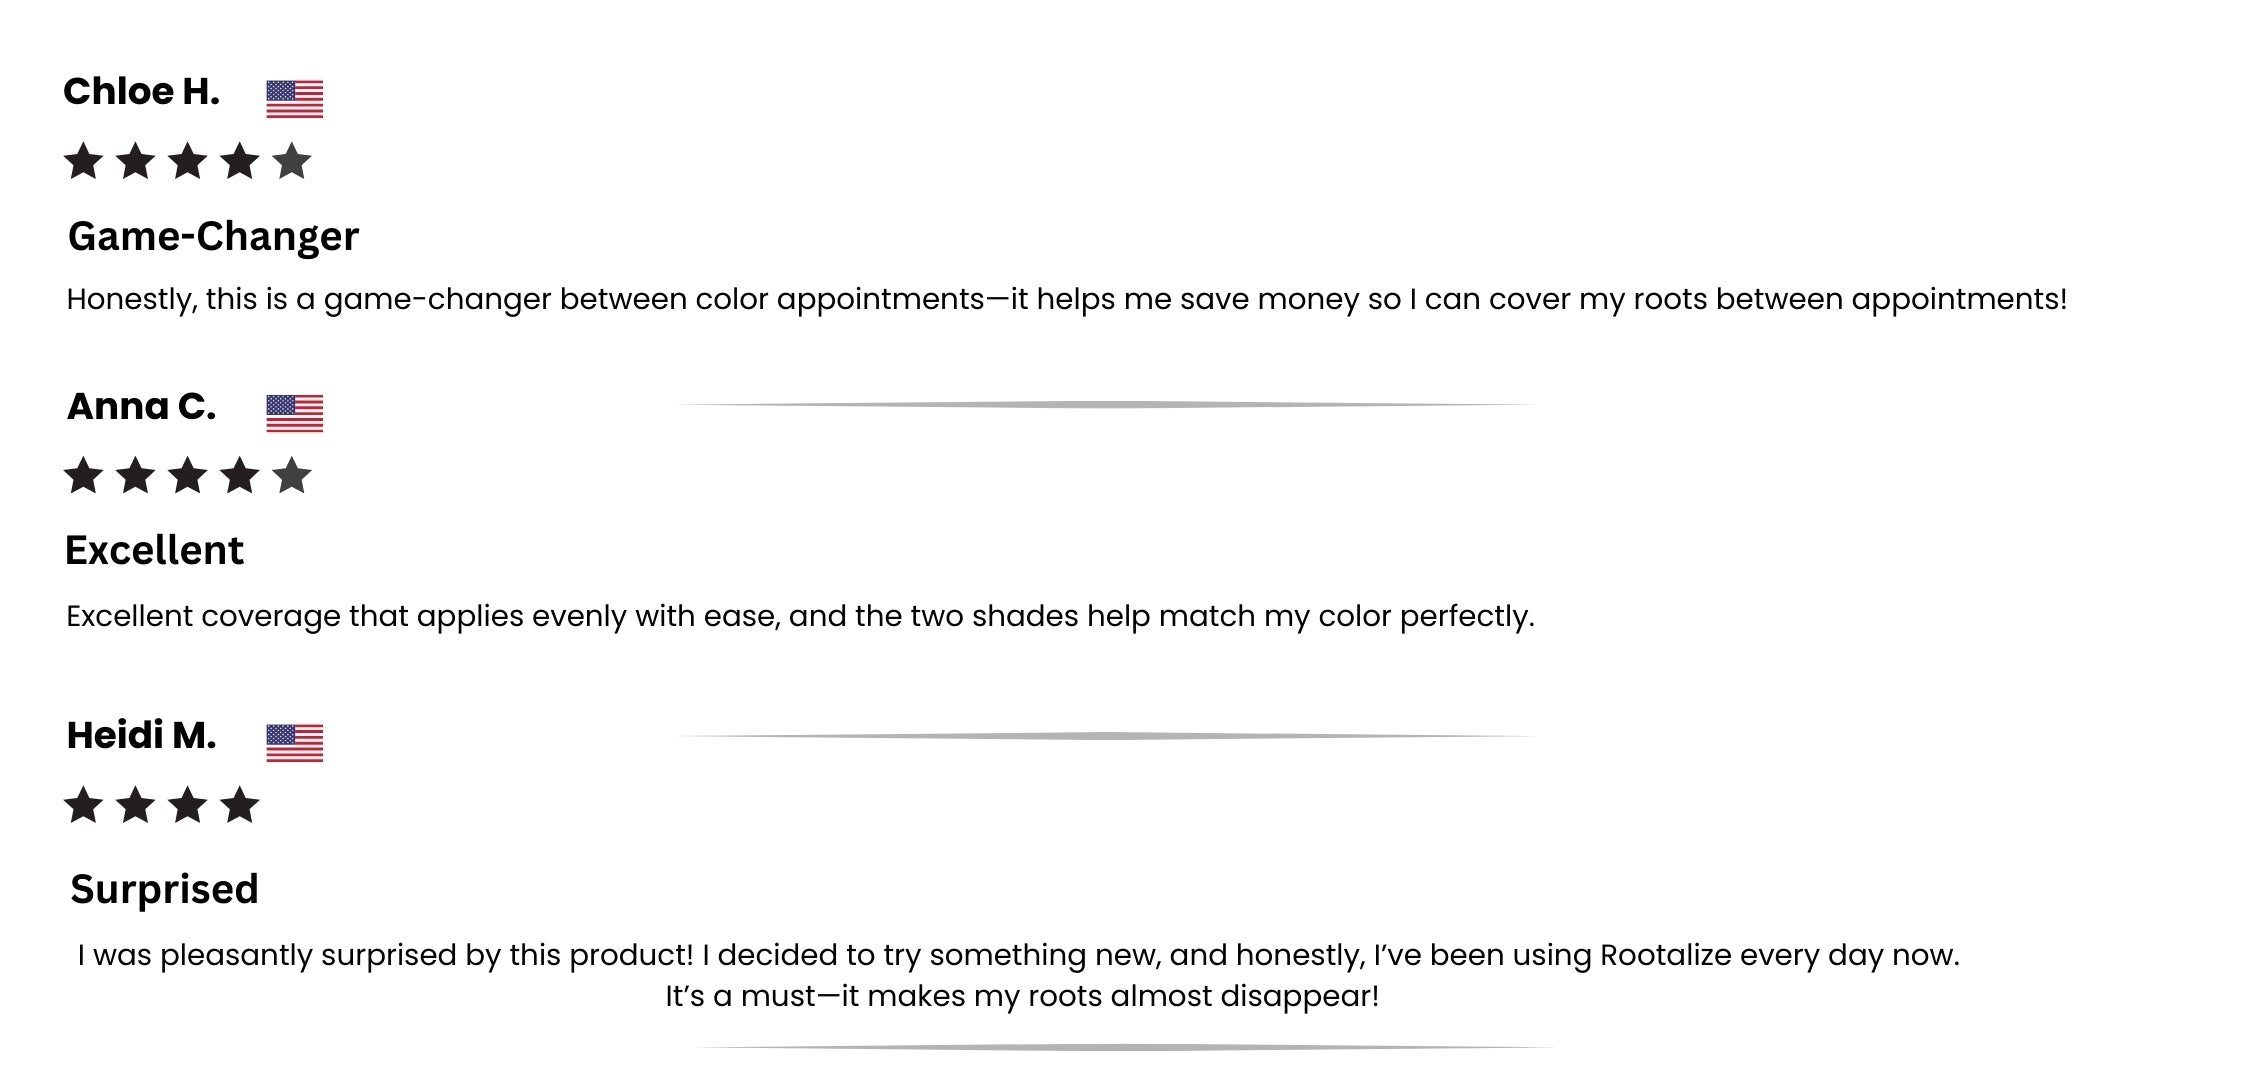The height and width of the screenshot is (1076, 2250).
Task: Click the Surprised review title
Action: [x=164, y=890]
